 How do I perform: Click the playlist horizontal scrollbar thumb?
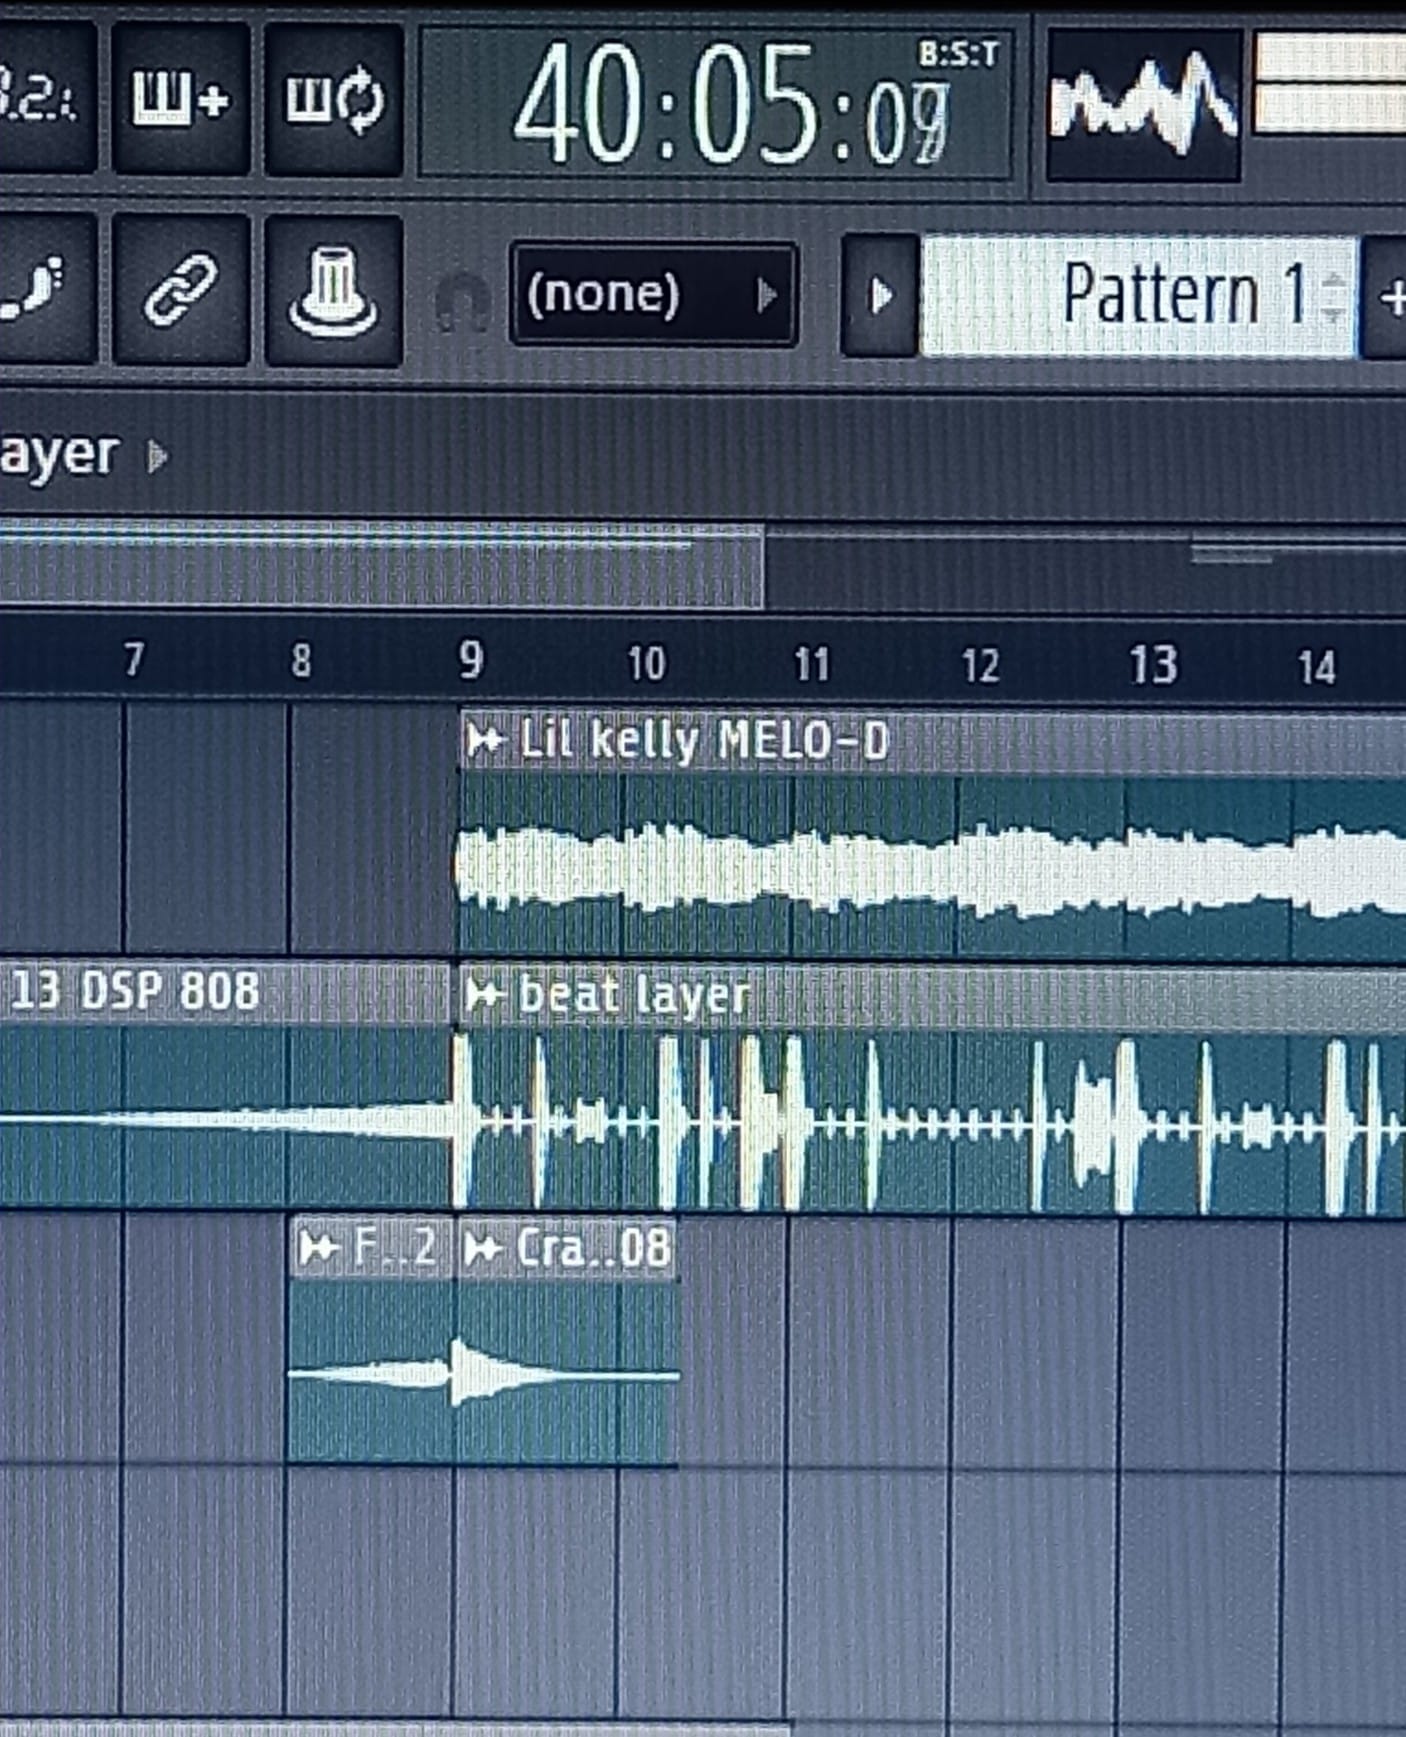coord(380,566)
